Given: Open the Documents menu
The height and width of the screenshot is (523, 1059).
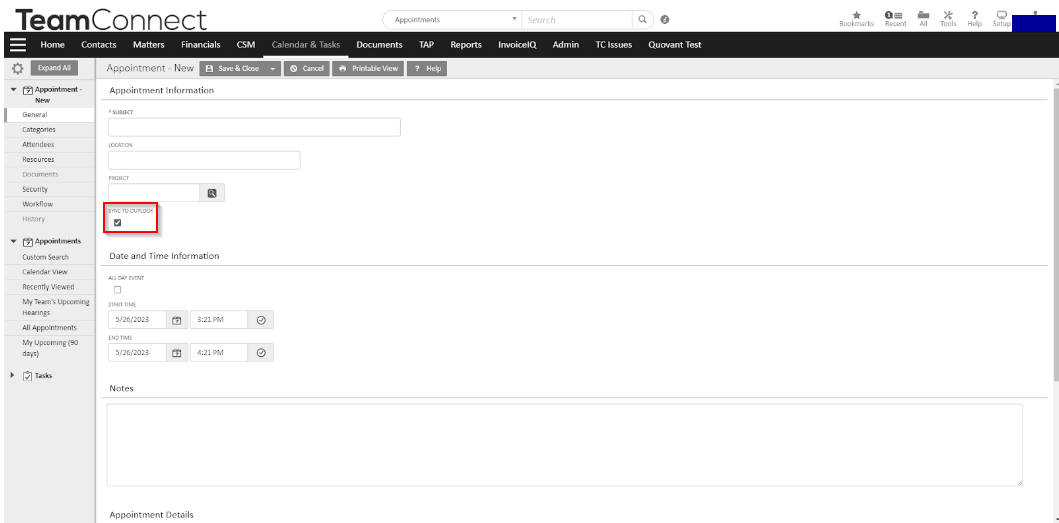Looking at the screenshot, I should (x=380, y=45).
